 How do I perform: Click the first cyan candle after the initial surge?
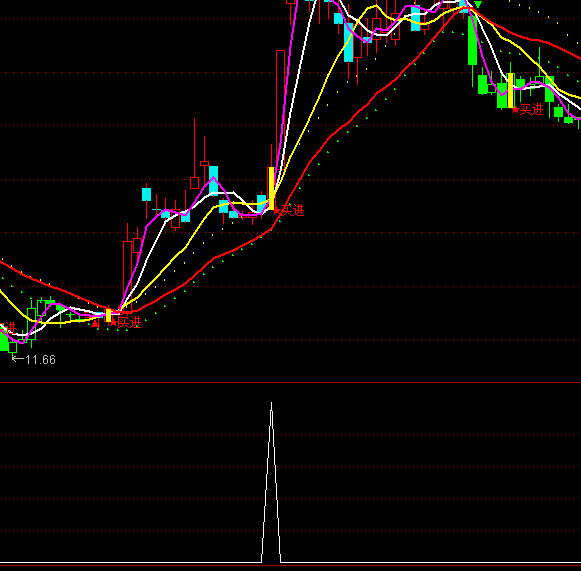[147, 195]
